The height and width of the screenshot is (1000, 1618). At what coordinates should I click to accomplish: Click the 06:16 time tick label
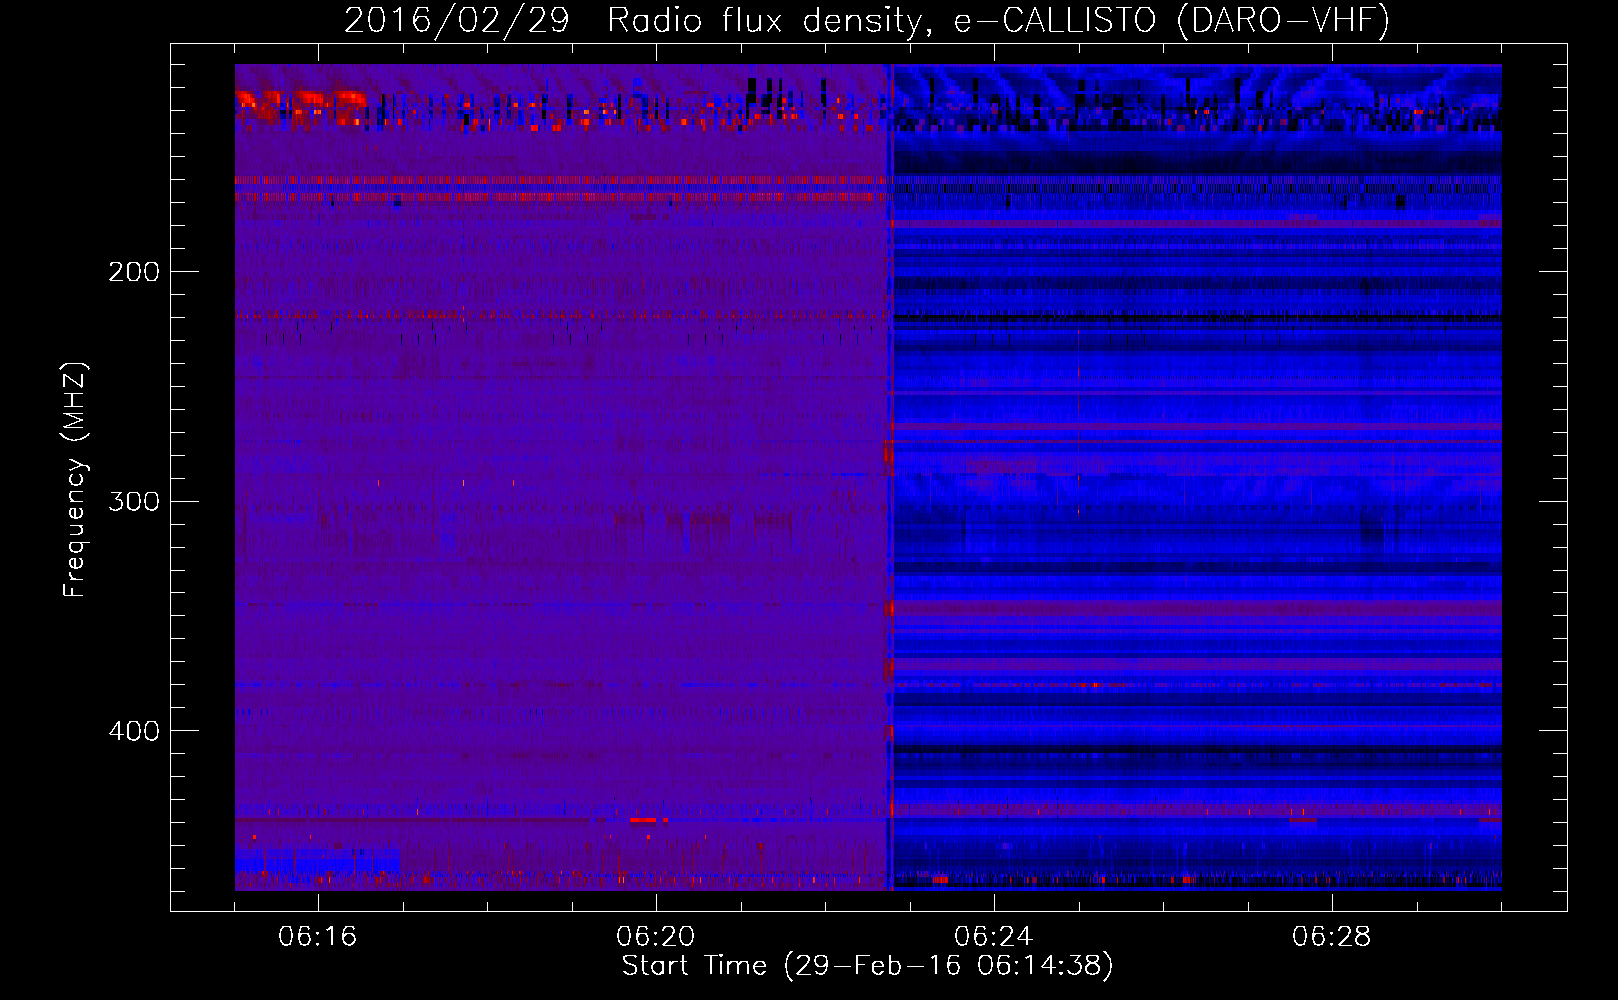tap(318, 937)
